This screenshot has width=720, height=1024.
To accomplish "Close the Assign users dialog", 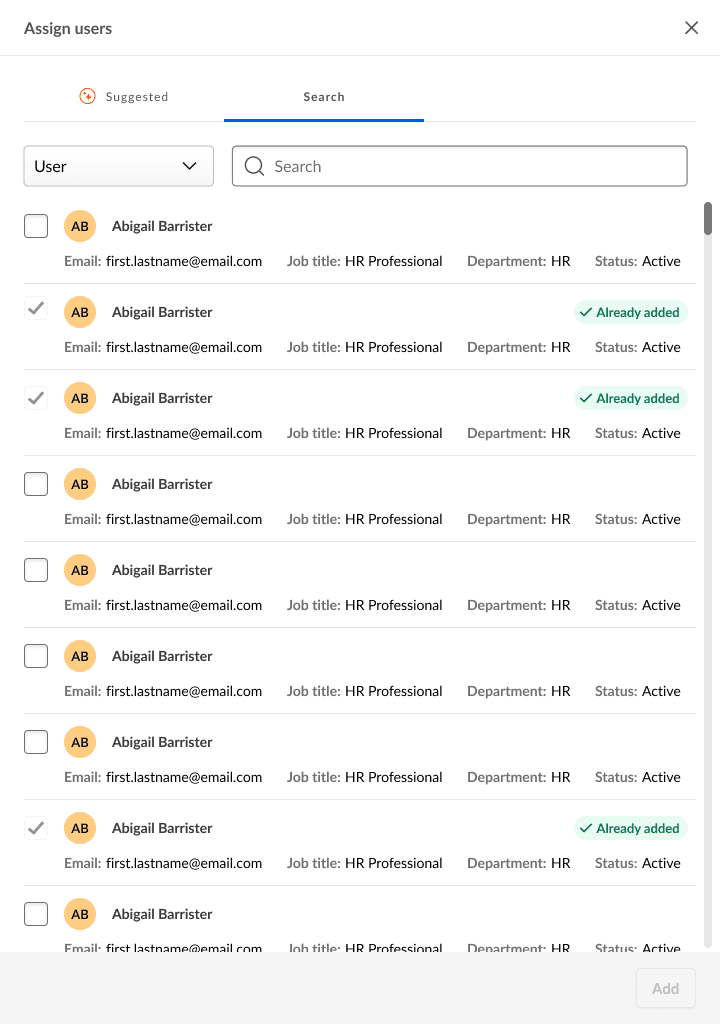I will (691, 27).
